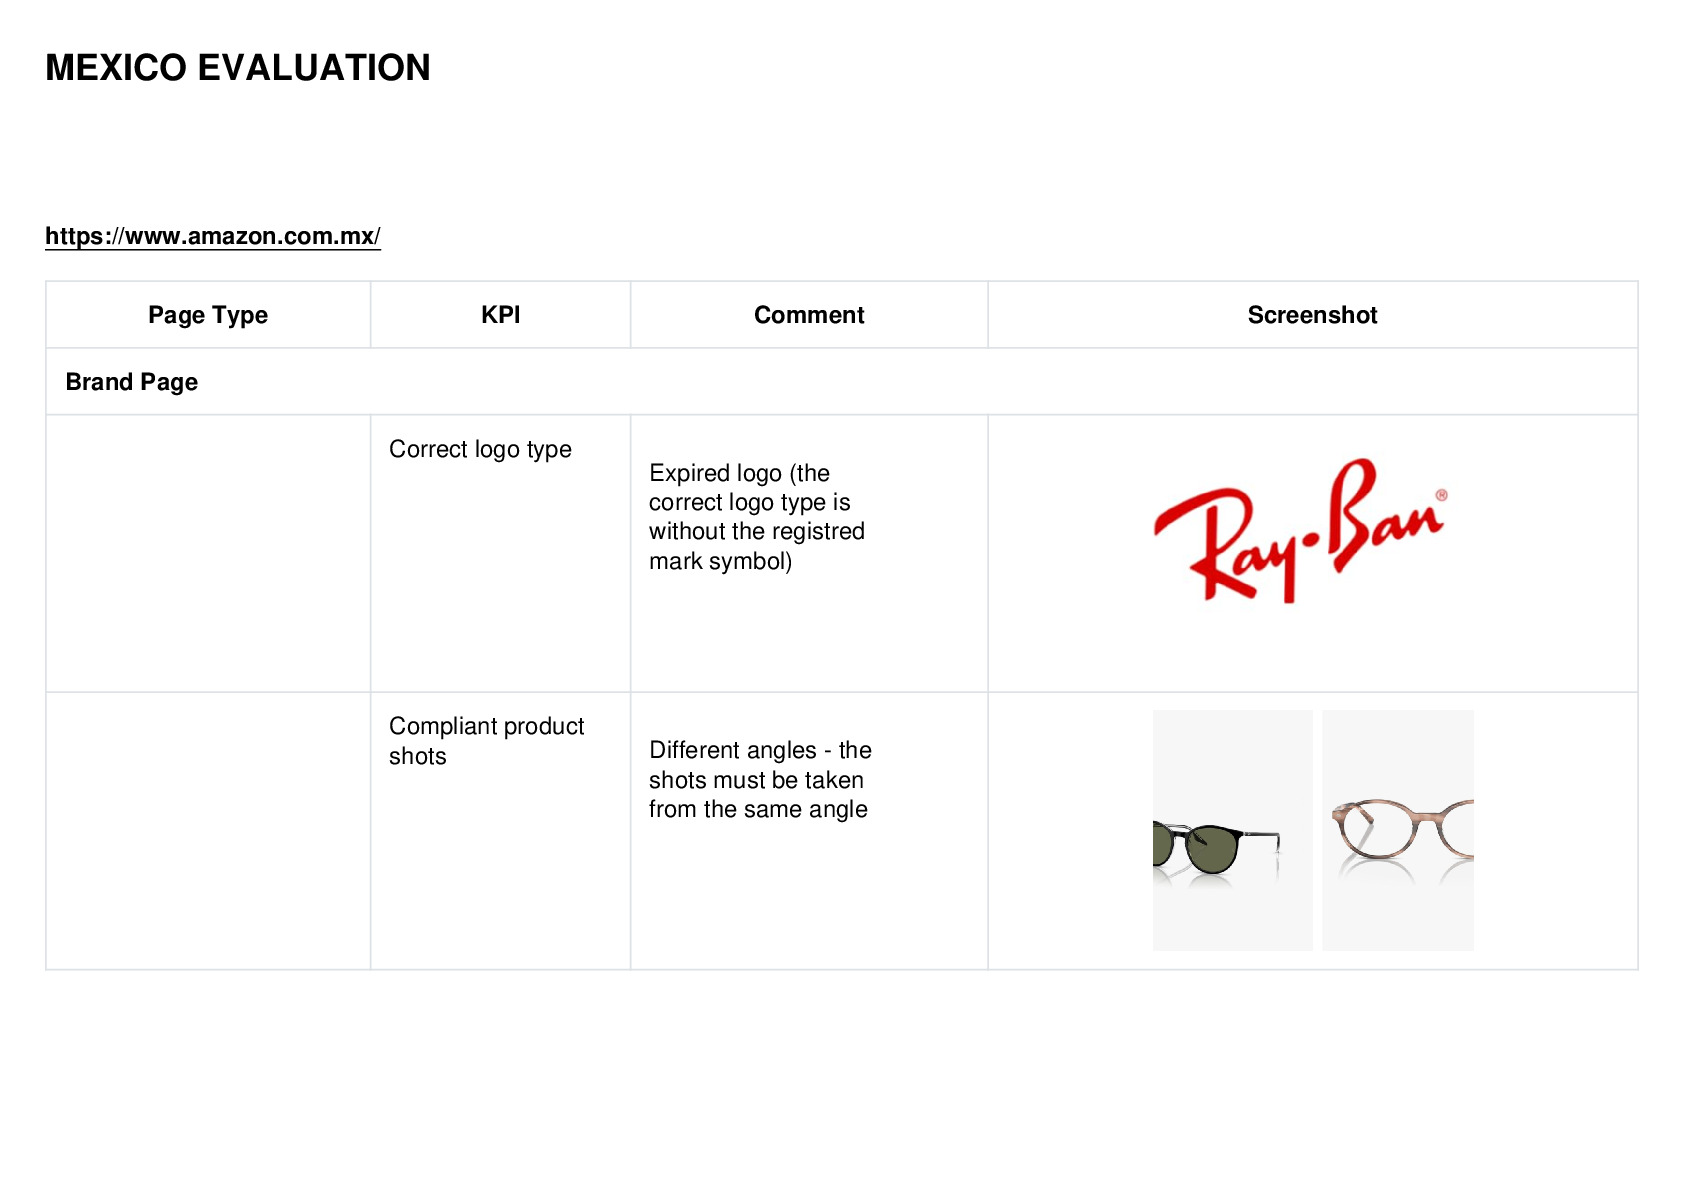Click the Compliant product shots KPI cell
This screenshot has width=1684, height=1191.
click(x=500, y=831)
